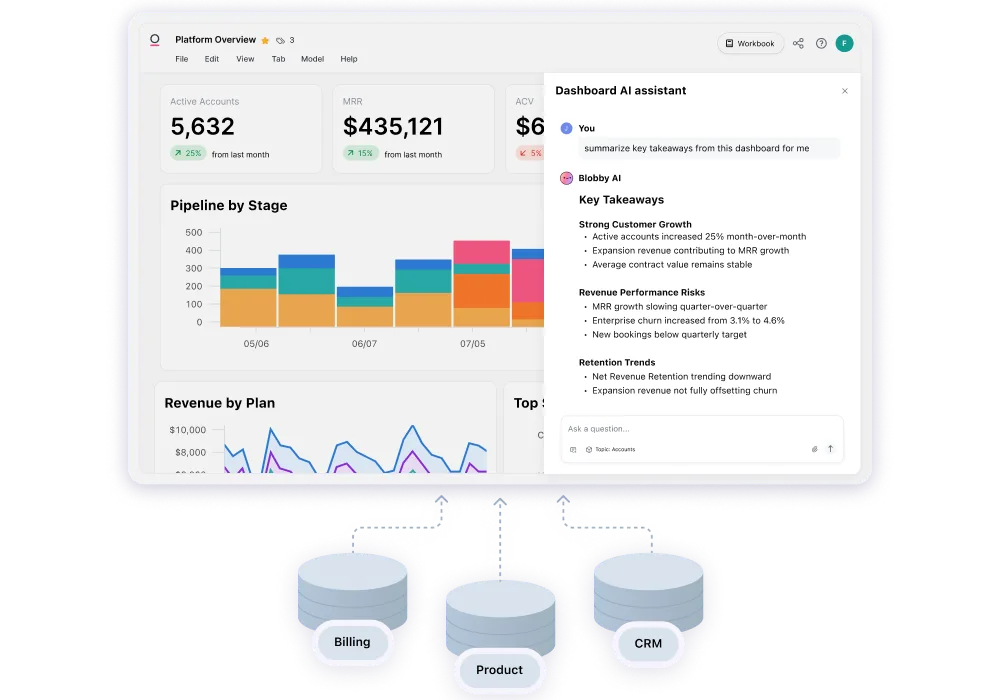
Task: Open the Help menu
Action: click(349, 59)
